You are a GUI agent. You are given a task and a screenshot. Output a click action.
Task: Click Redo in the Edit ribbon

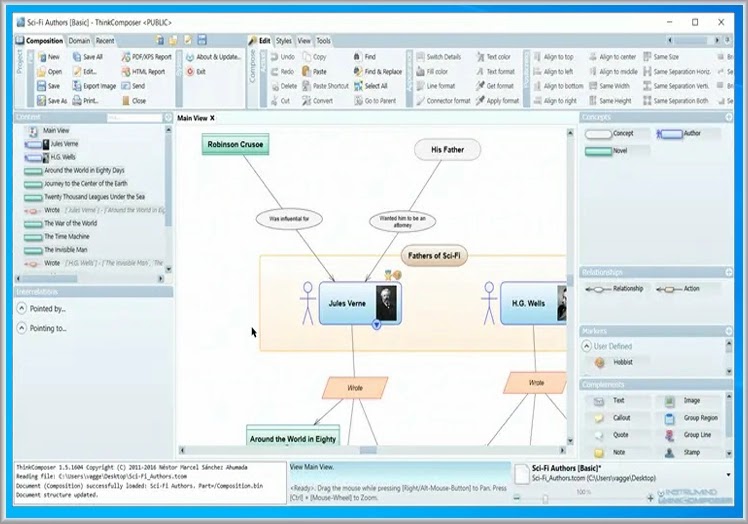[x=282, y=72]
